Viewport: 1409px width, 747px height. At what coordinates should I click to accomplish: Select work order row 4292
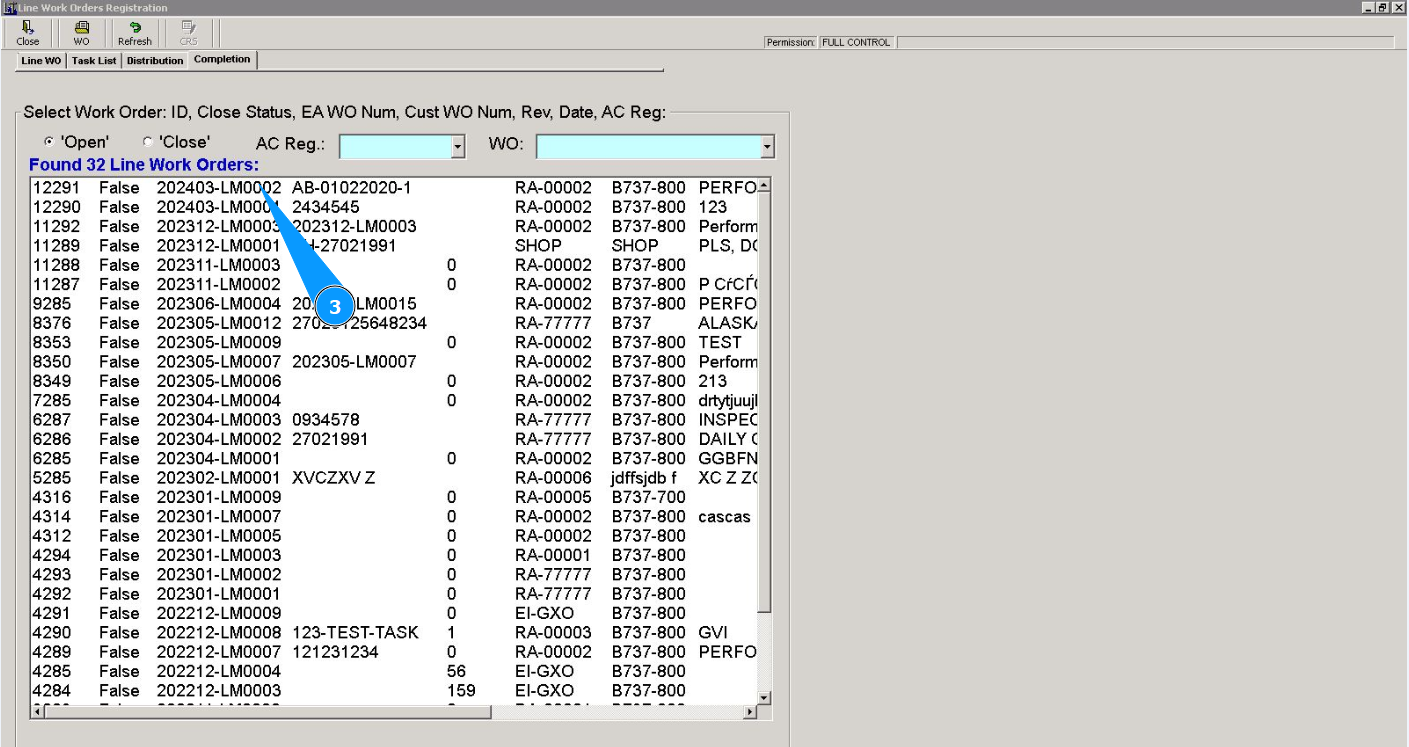[x=394, y=594]
